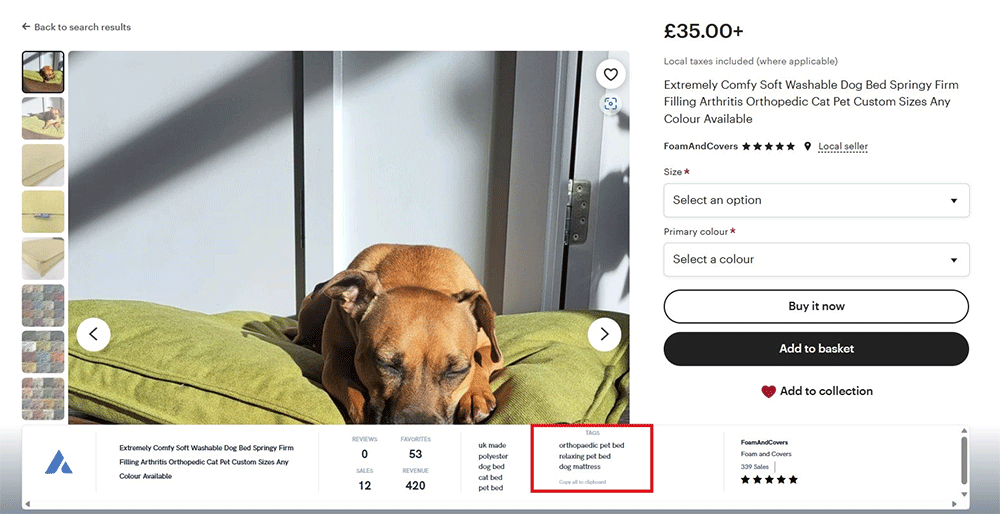Click the blue extension logo in bottom panel

click(59, 462)
